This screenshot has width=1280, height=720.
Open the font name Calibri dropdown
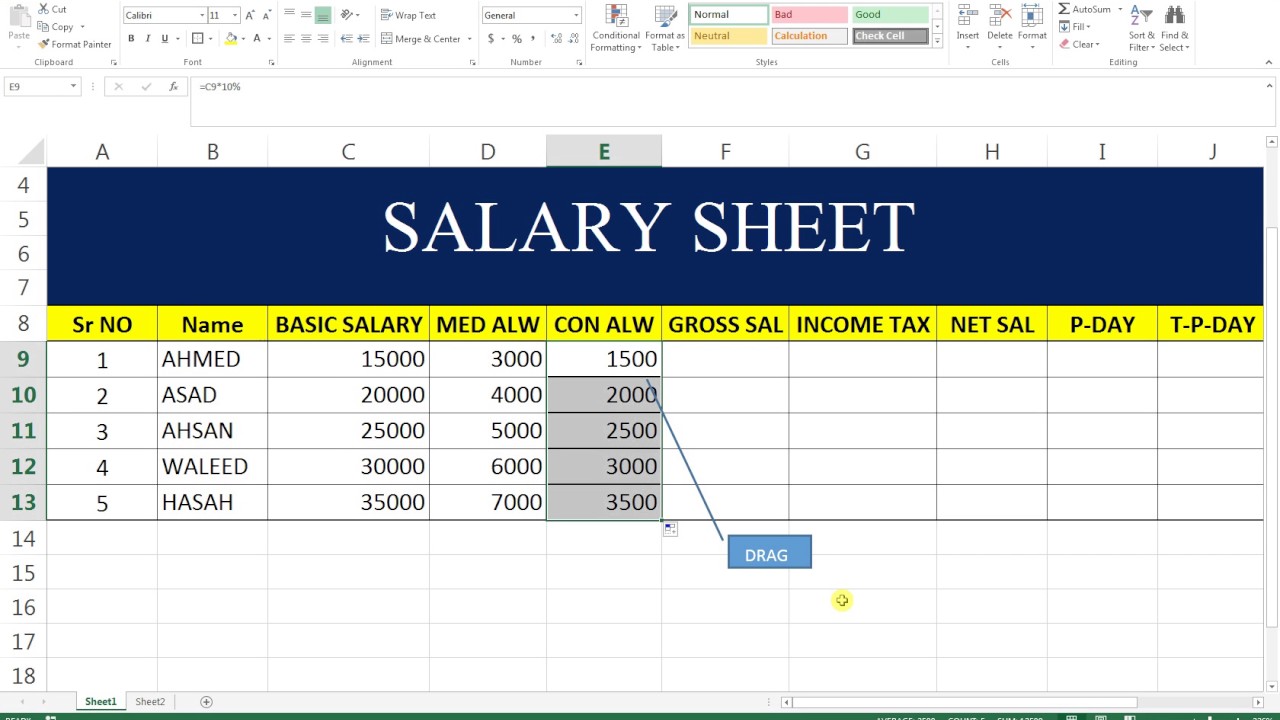click(202, 15)
